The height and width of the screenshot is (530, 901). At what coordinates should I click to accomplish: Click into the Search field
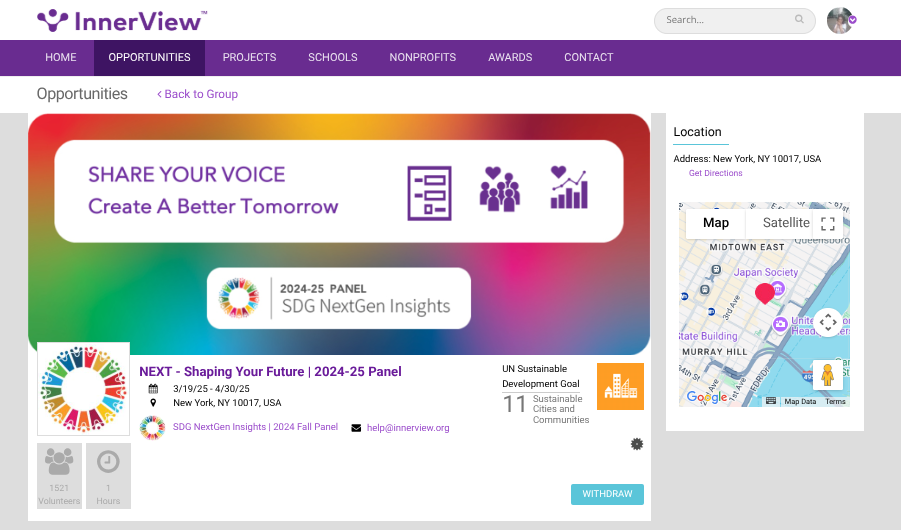point(734,20)
